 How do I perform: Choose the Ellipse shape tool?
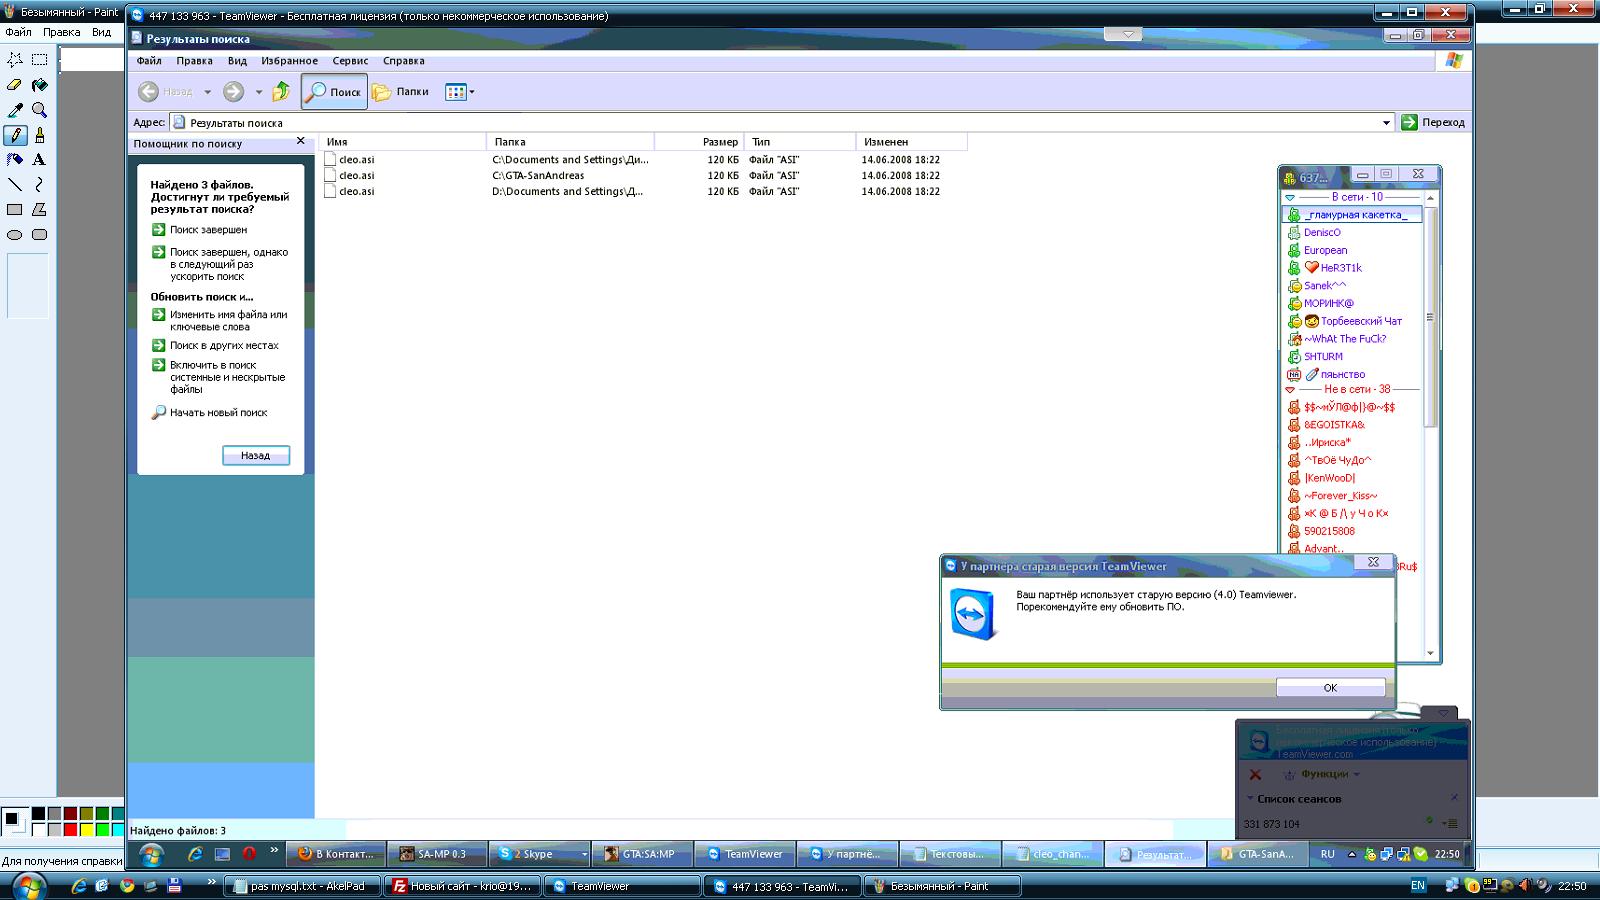click(x=15, y=235)
